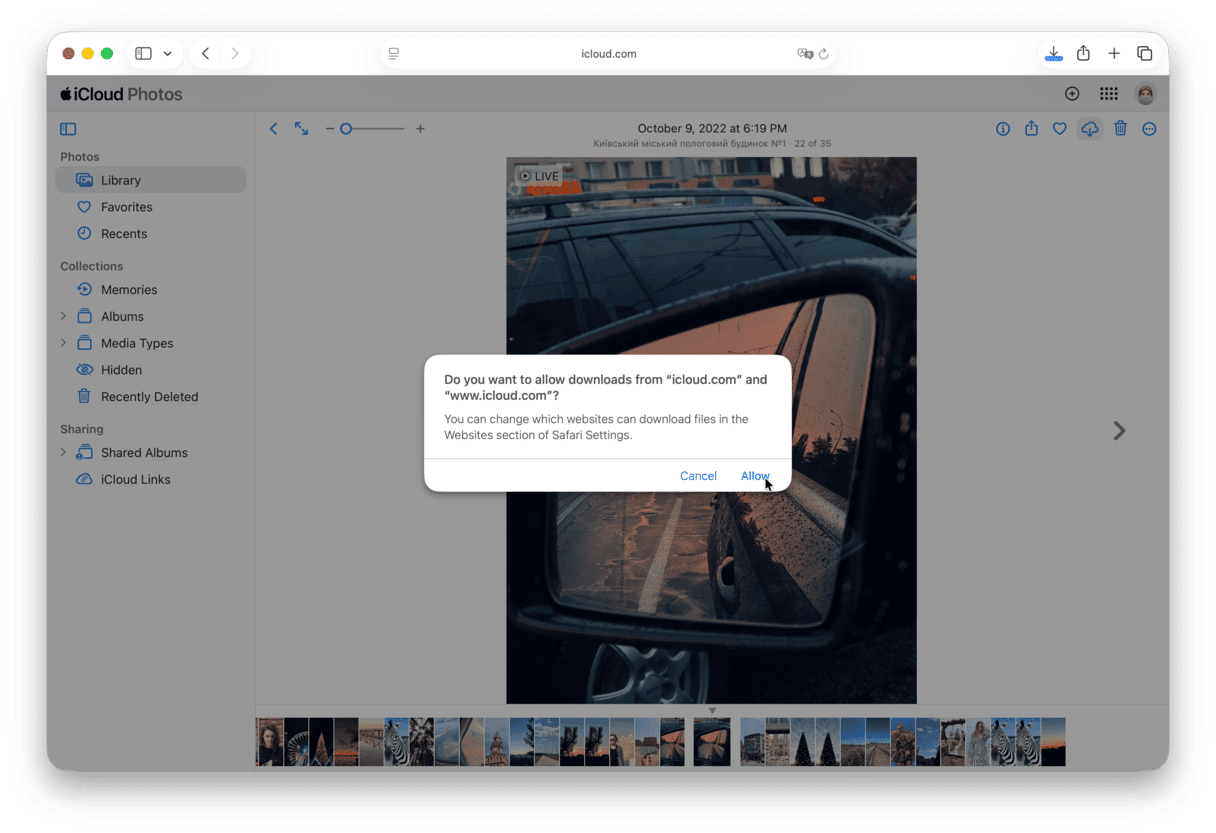This screenshot has width=1216, height=833.
Task: Expand the Albums collection
Action: tap(63, 316)
